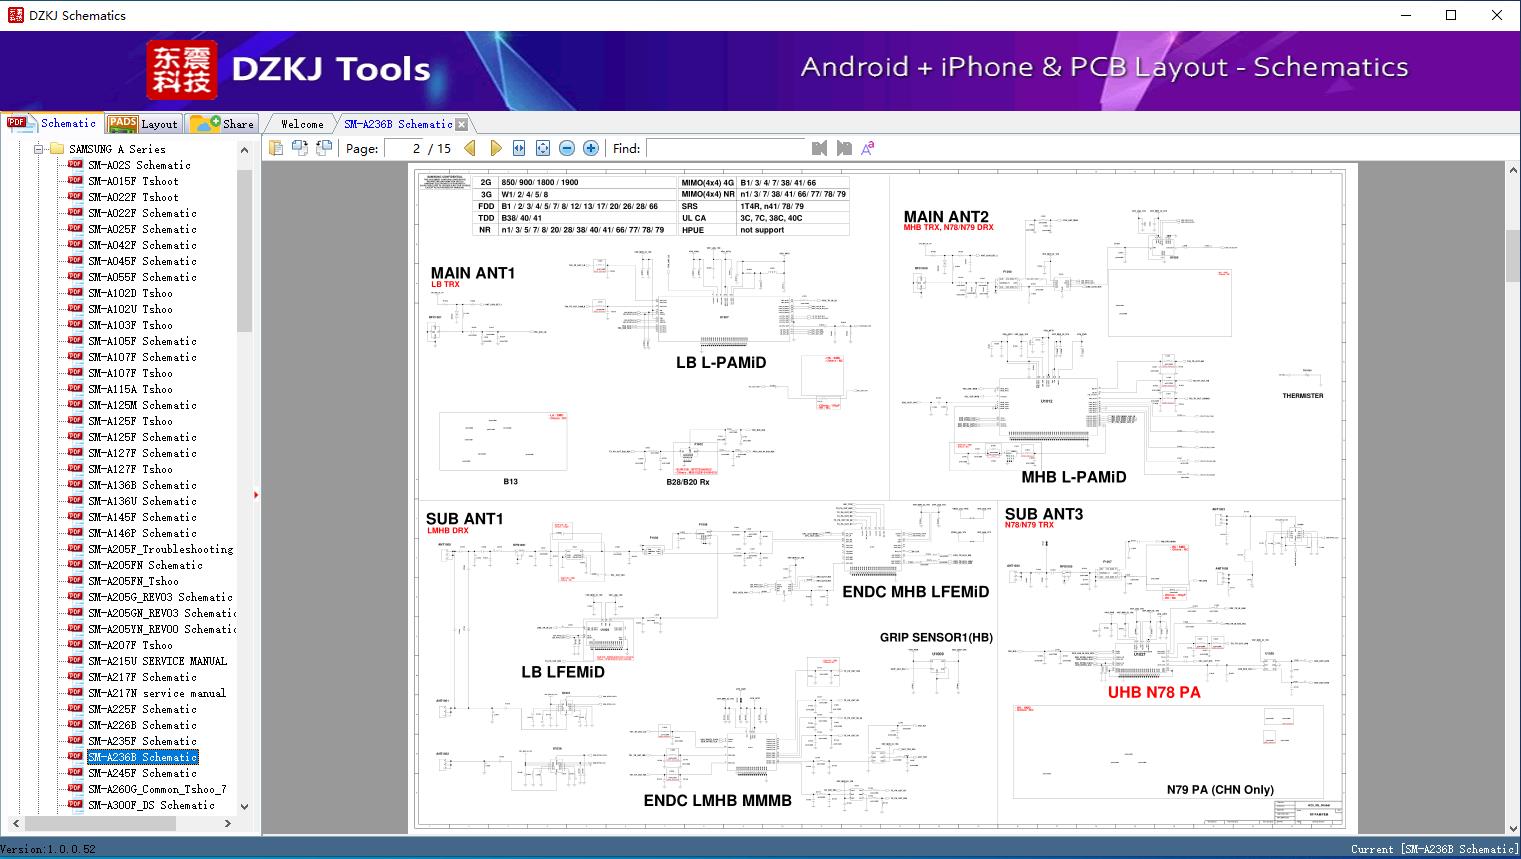Zoom out with the minus icon
The image size is (1521, 859).
point(567,148)
